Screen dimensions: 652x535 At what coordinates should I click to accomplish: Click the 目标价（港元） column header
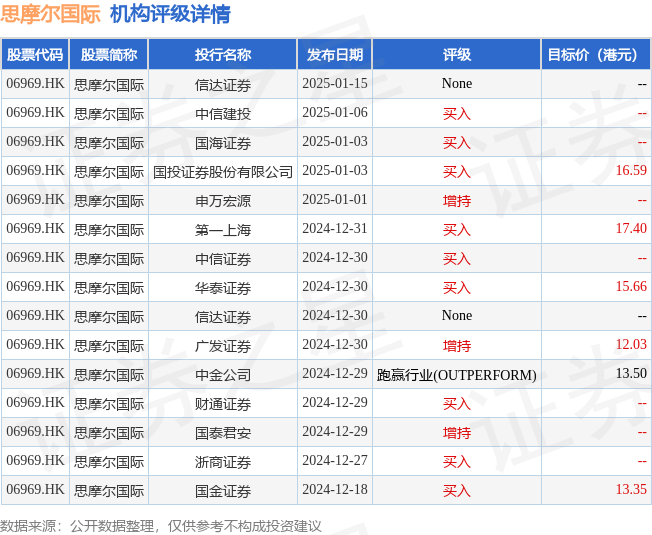596,54
